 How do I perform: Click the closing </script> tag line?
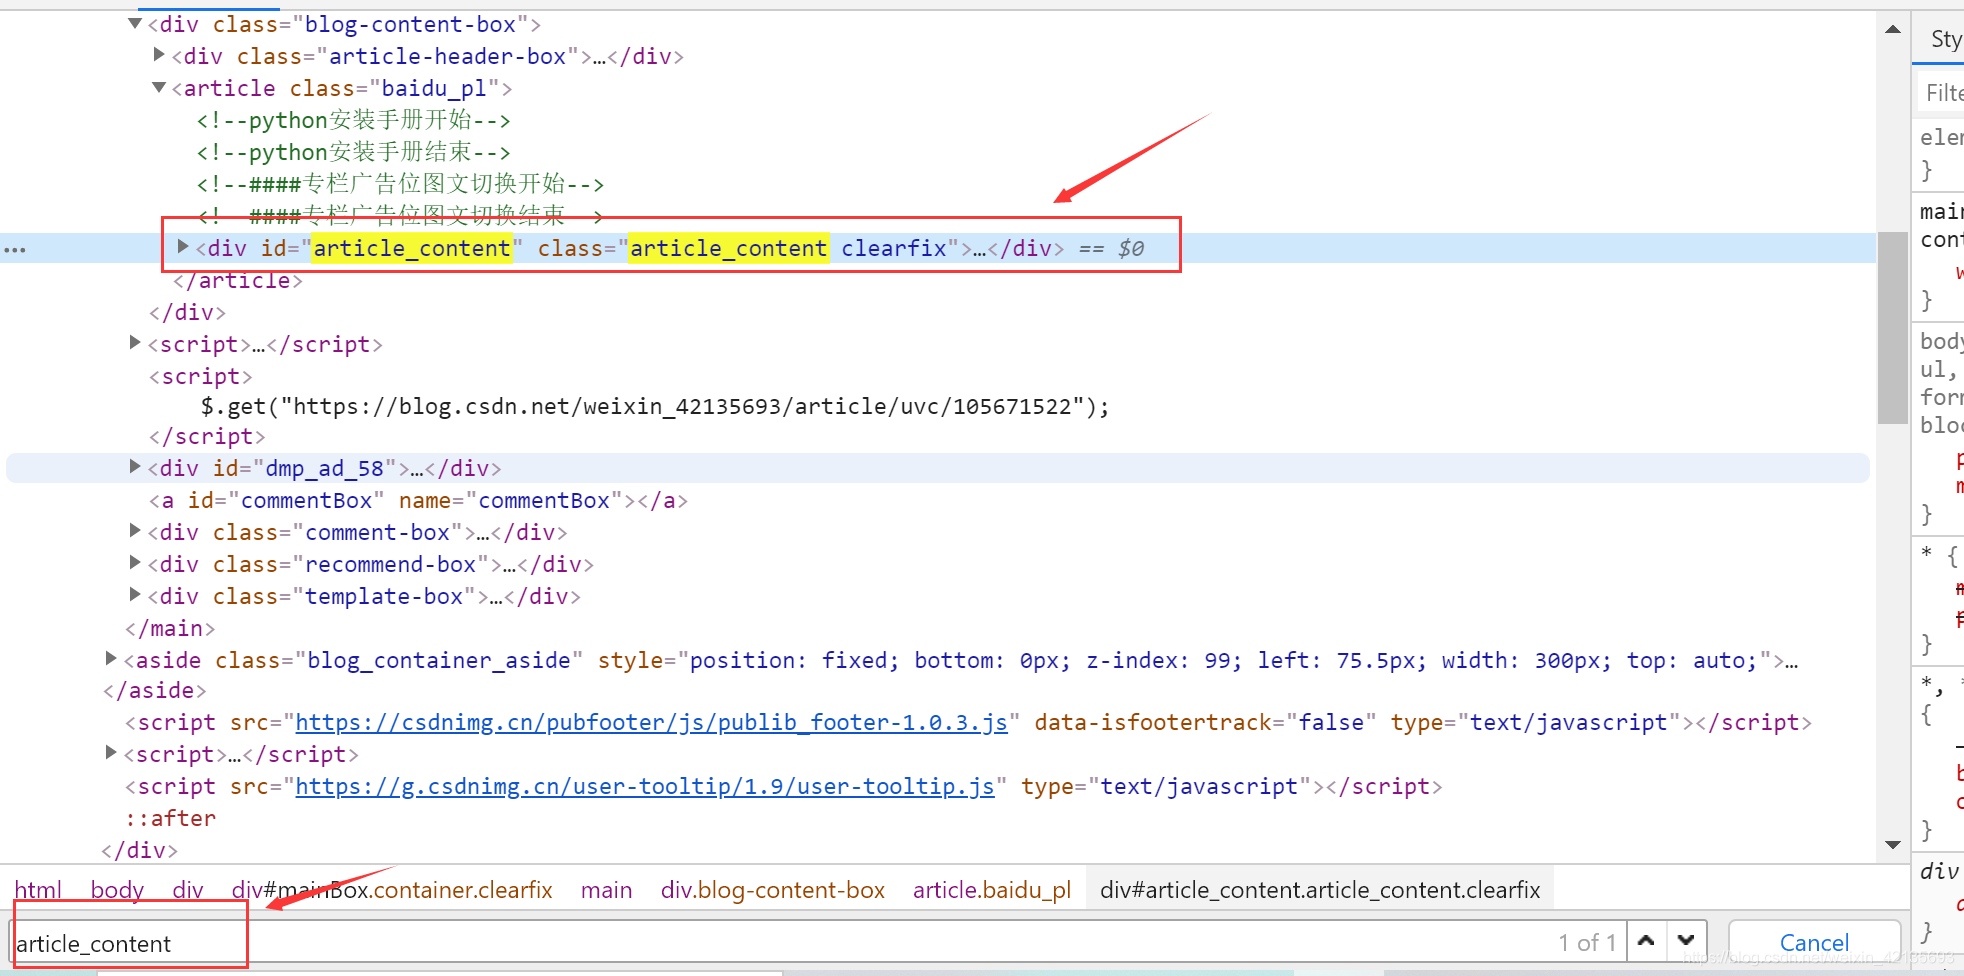(207, 436)
